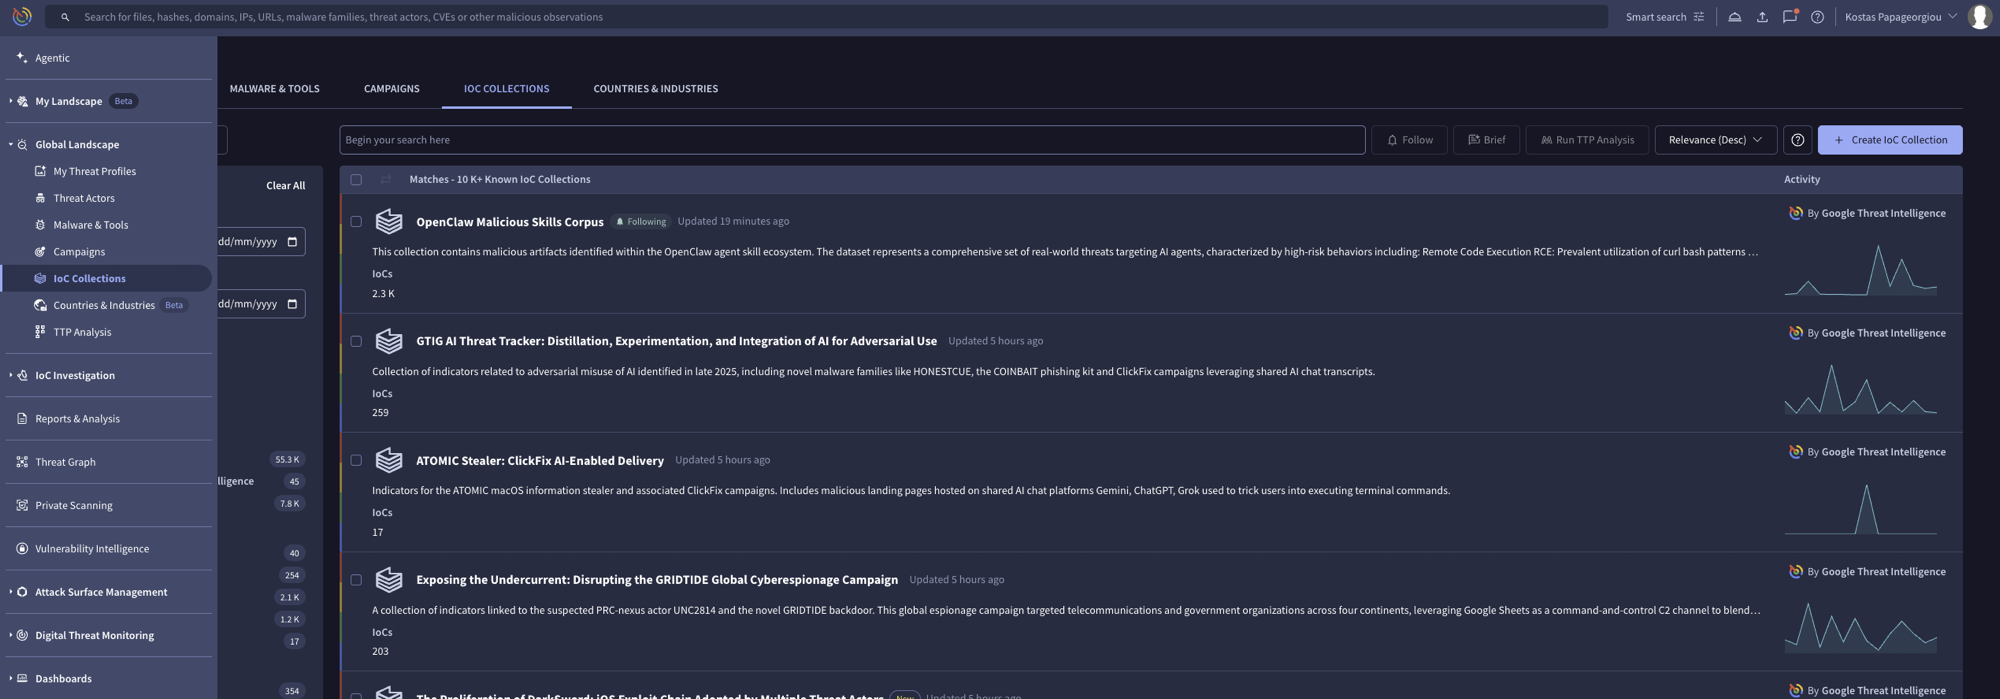Expand Attack Surface Management section

(11, 592)
